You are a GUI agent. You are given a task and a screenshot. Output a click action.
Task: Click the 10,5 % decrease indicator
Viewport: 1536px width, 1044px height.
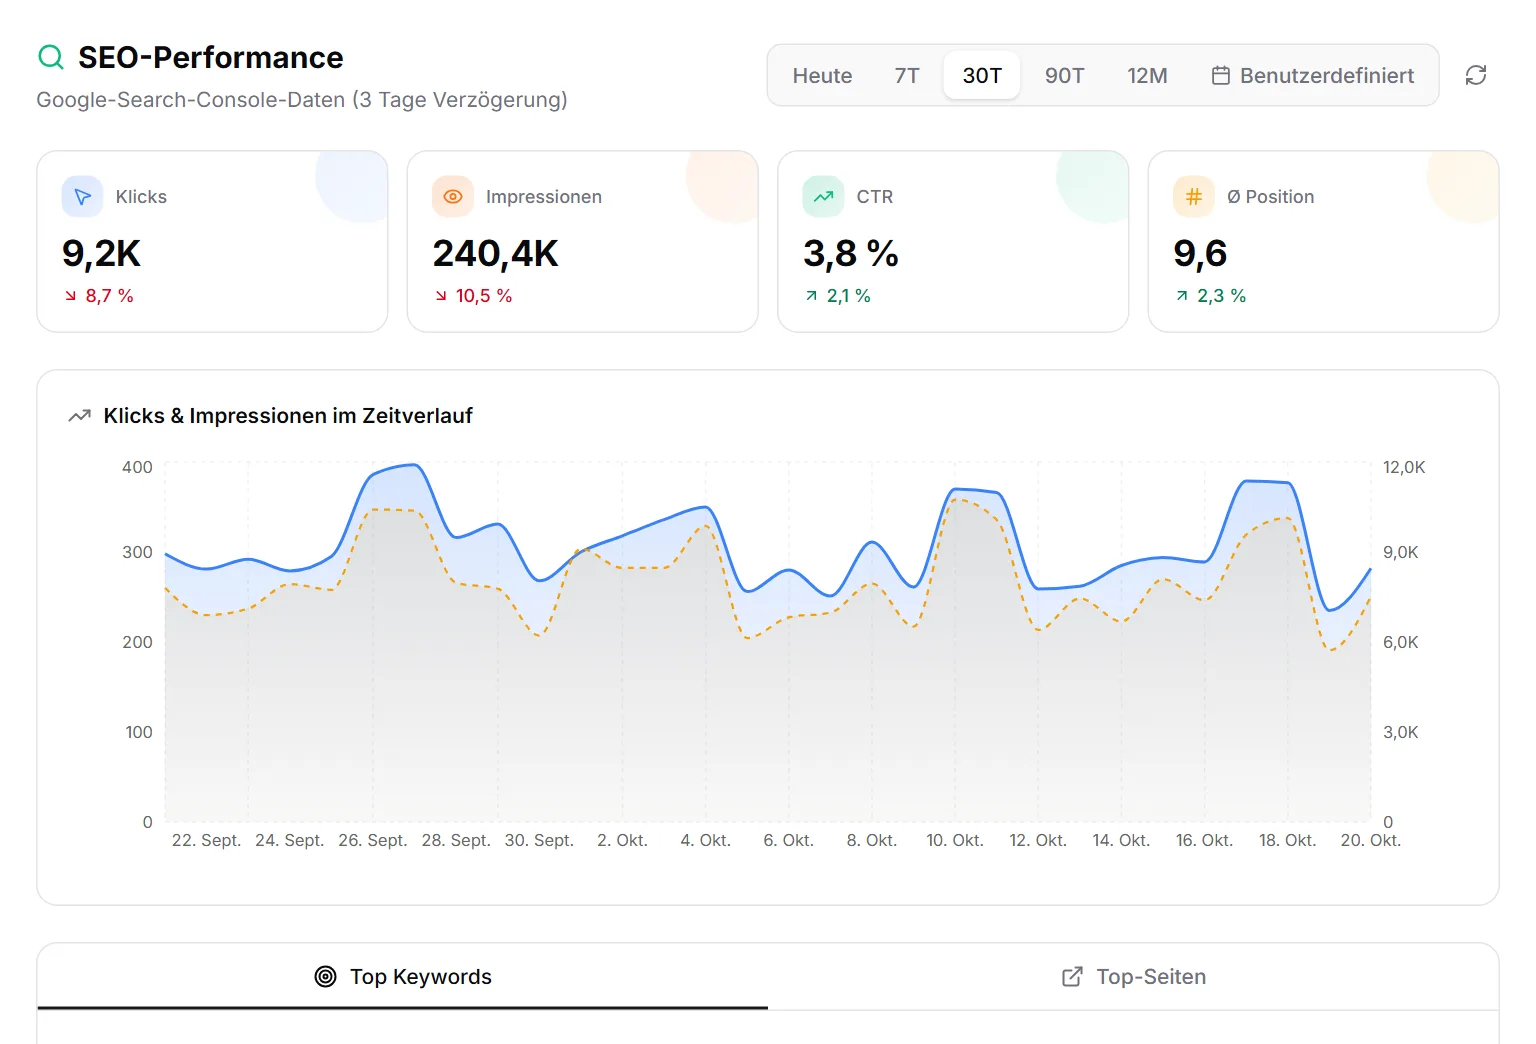coord(474,296)
